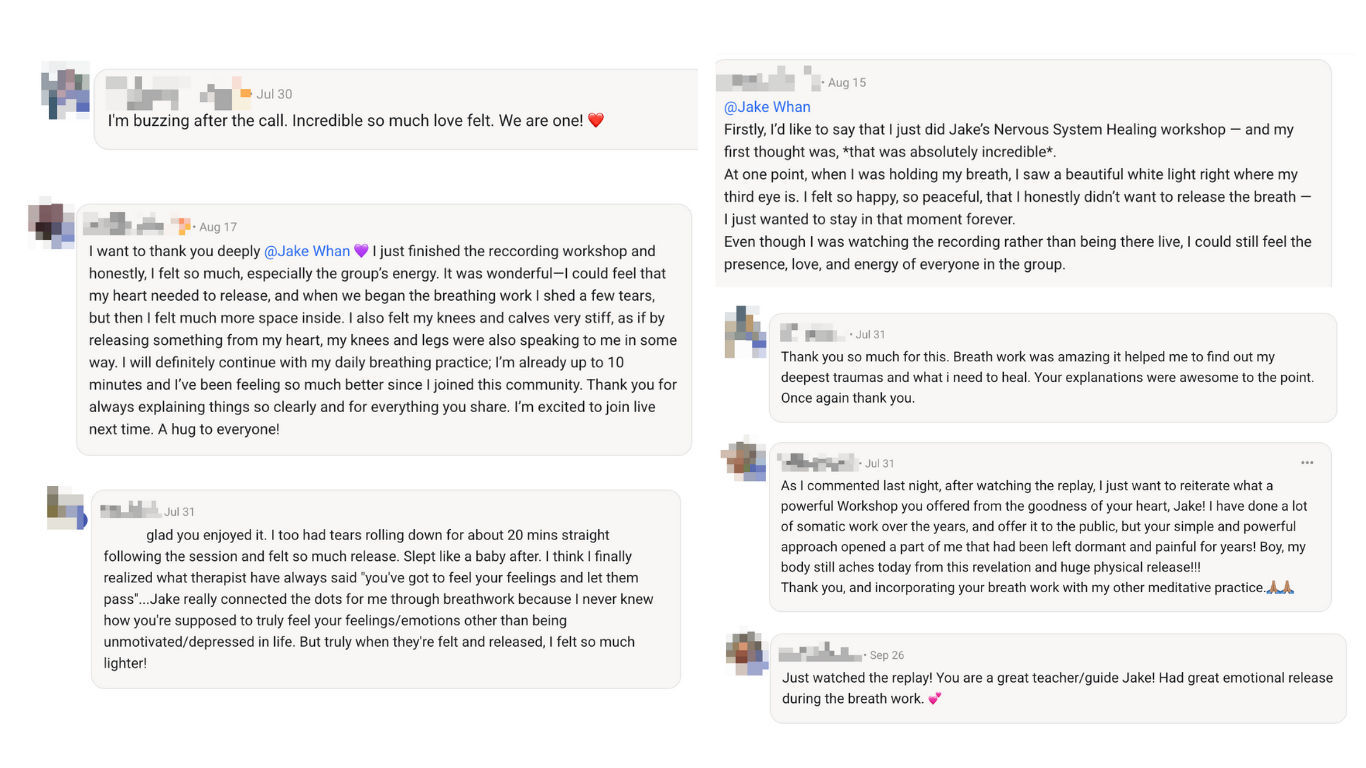Viewport: 1366px width, 768px height.
Task: Open the Aug 17 timestamp link
Action: (x=218, y=227)
